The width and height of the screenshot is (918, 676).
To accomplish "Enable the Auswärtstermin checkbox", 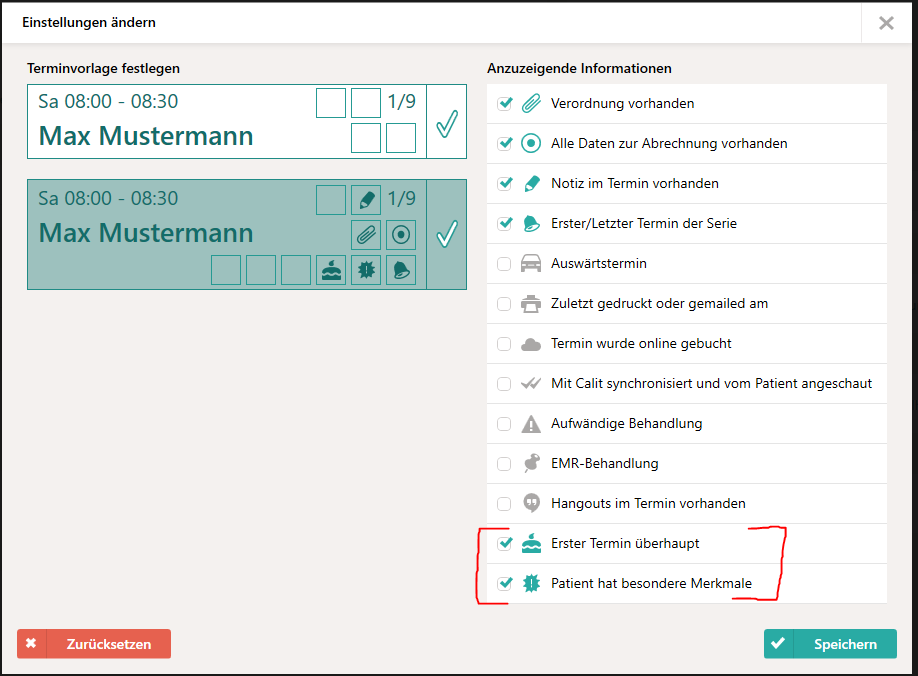I will click(504, 264).
